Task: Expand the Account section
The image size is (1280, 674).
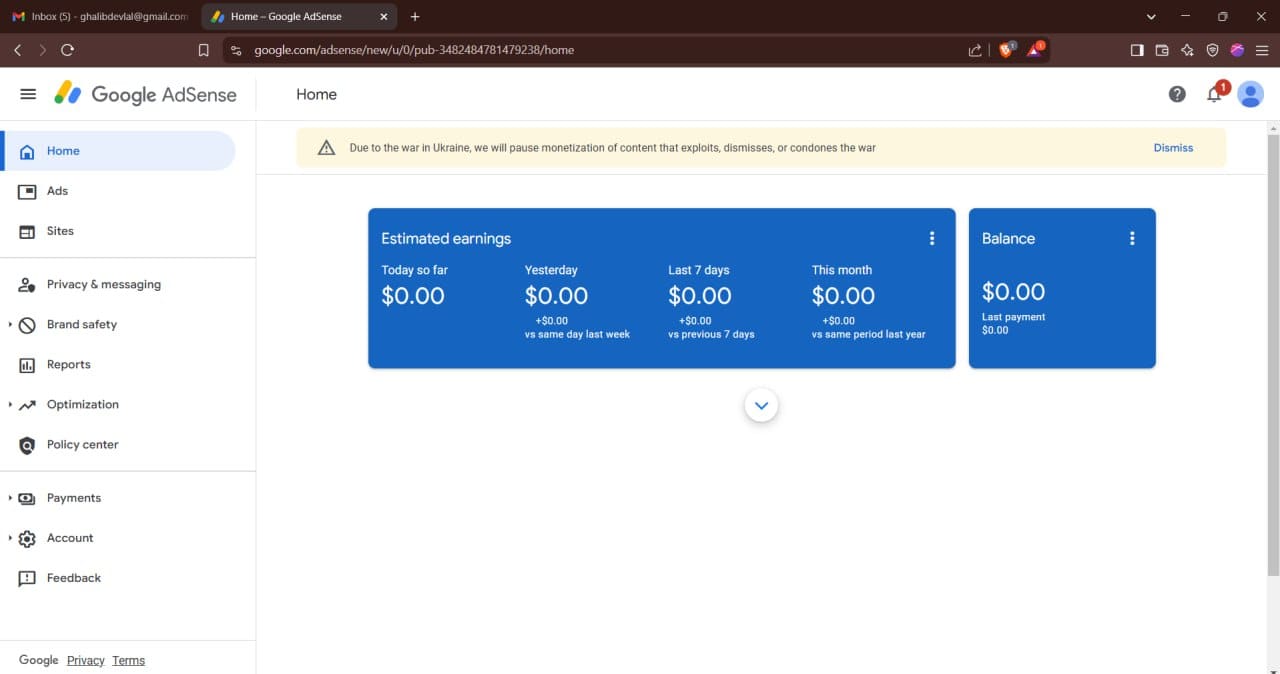Action: pyautogui.click(x=11, y=538)
